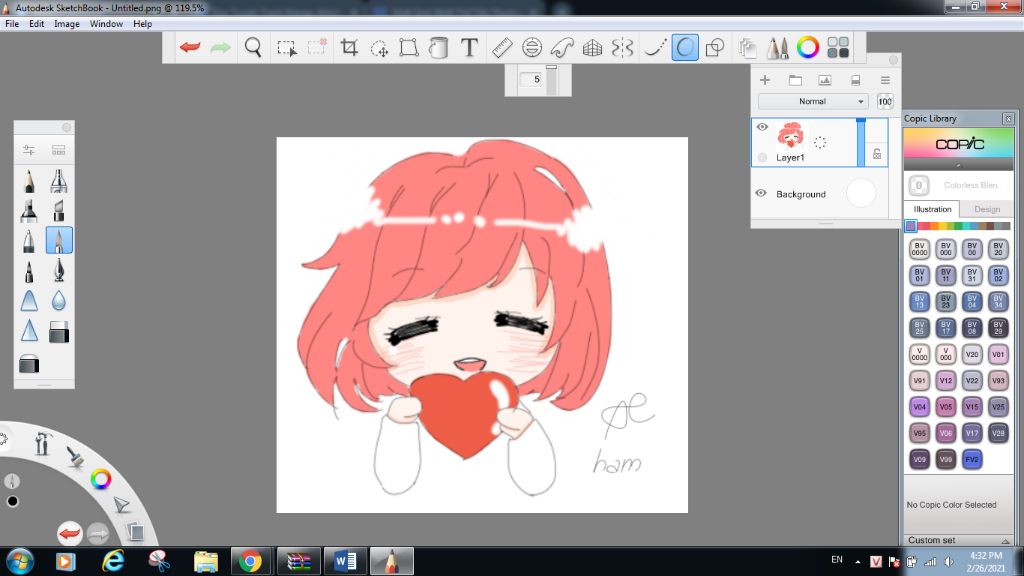Screen dimensions: 1024x576
Task: Add a layer group folder
Action: tap(795, 80)
